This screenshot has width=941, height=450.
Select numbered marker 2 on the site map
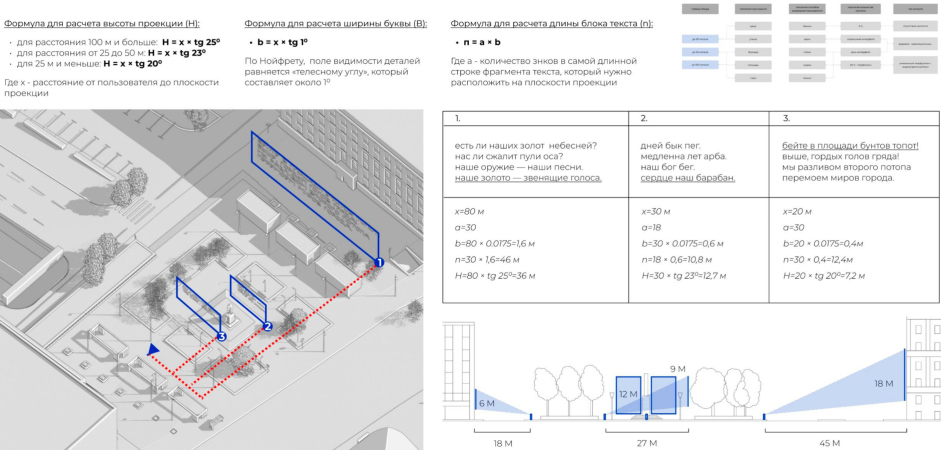(x=267, y=326)
